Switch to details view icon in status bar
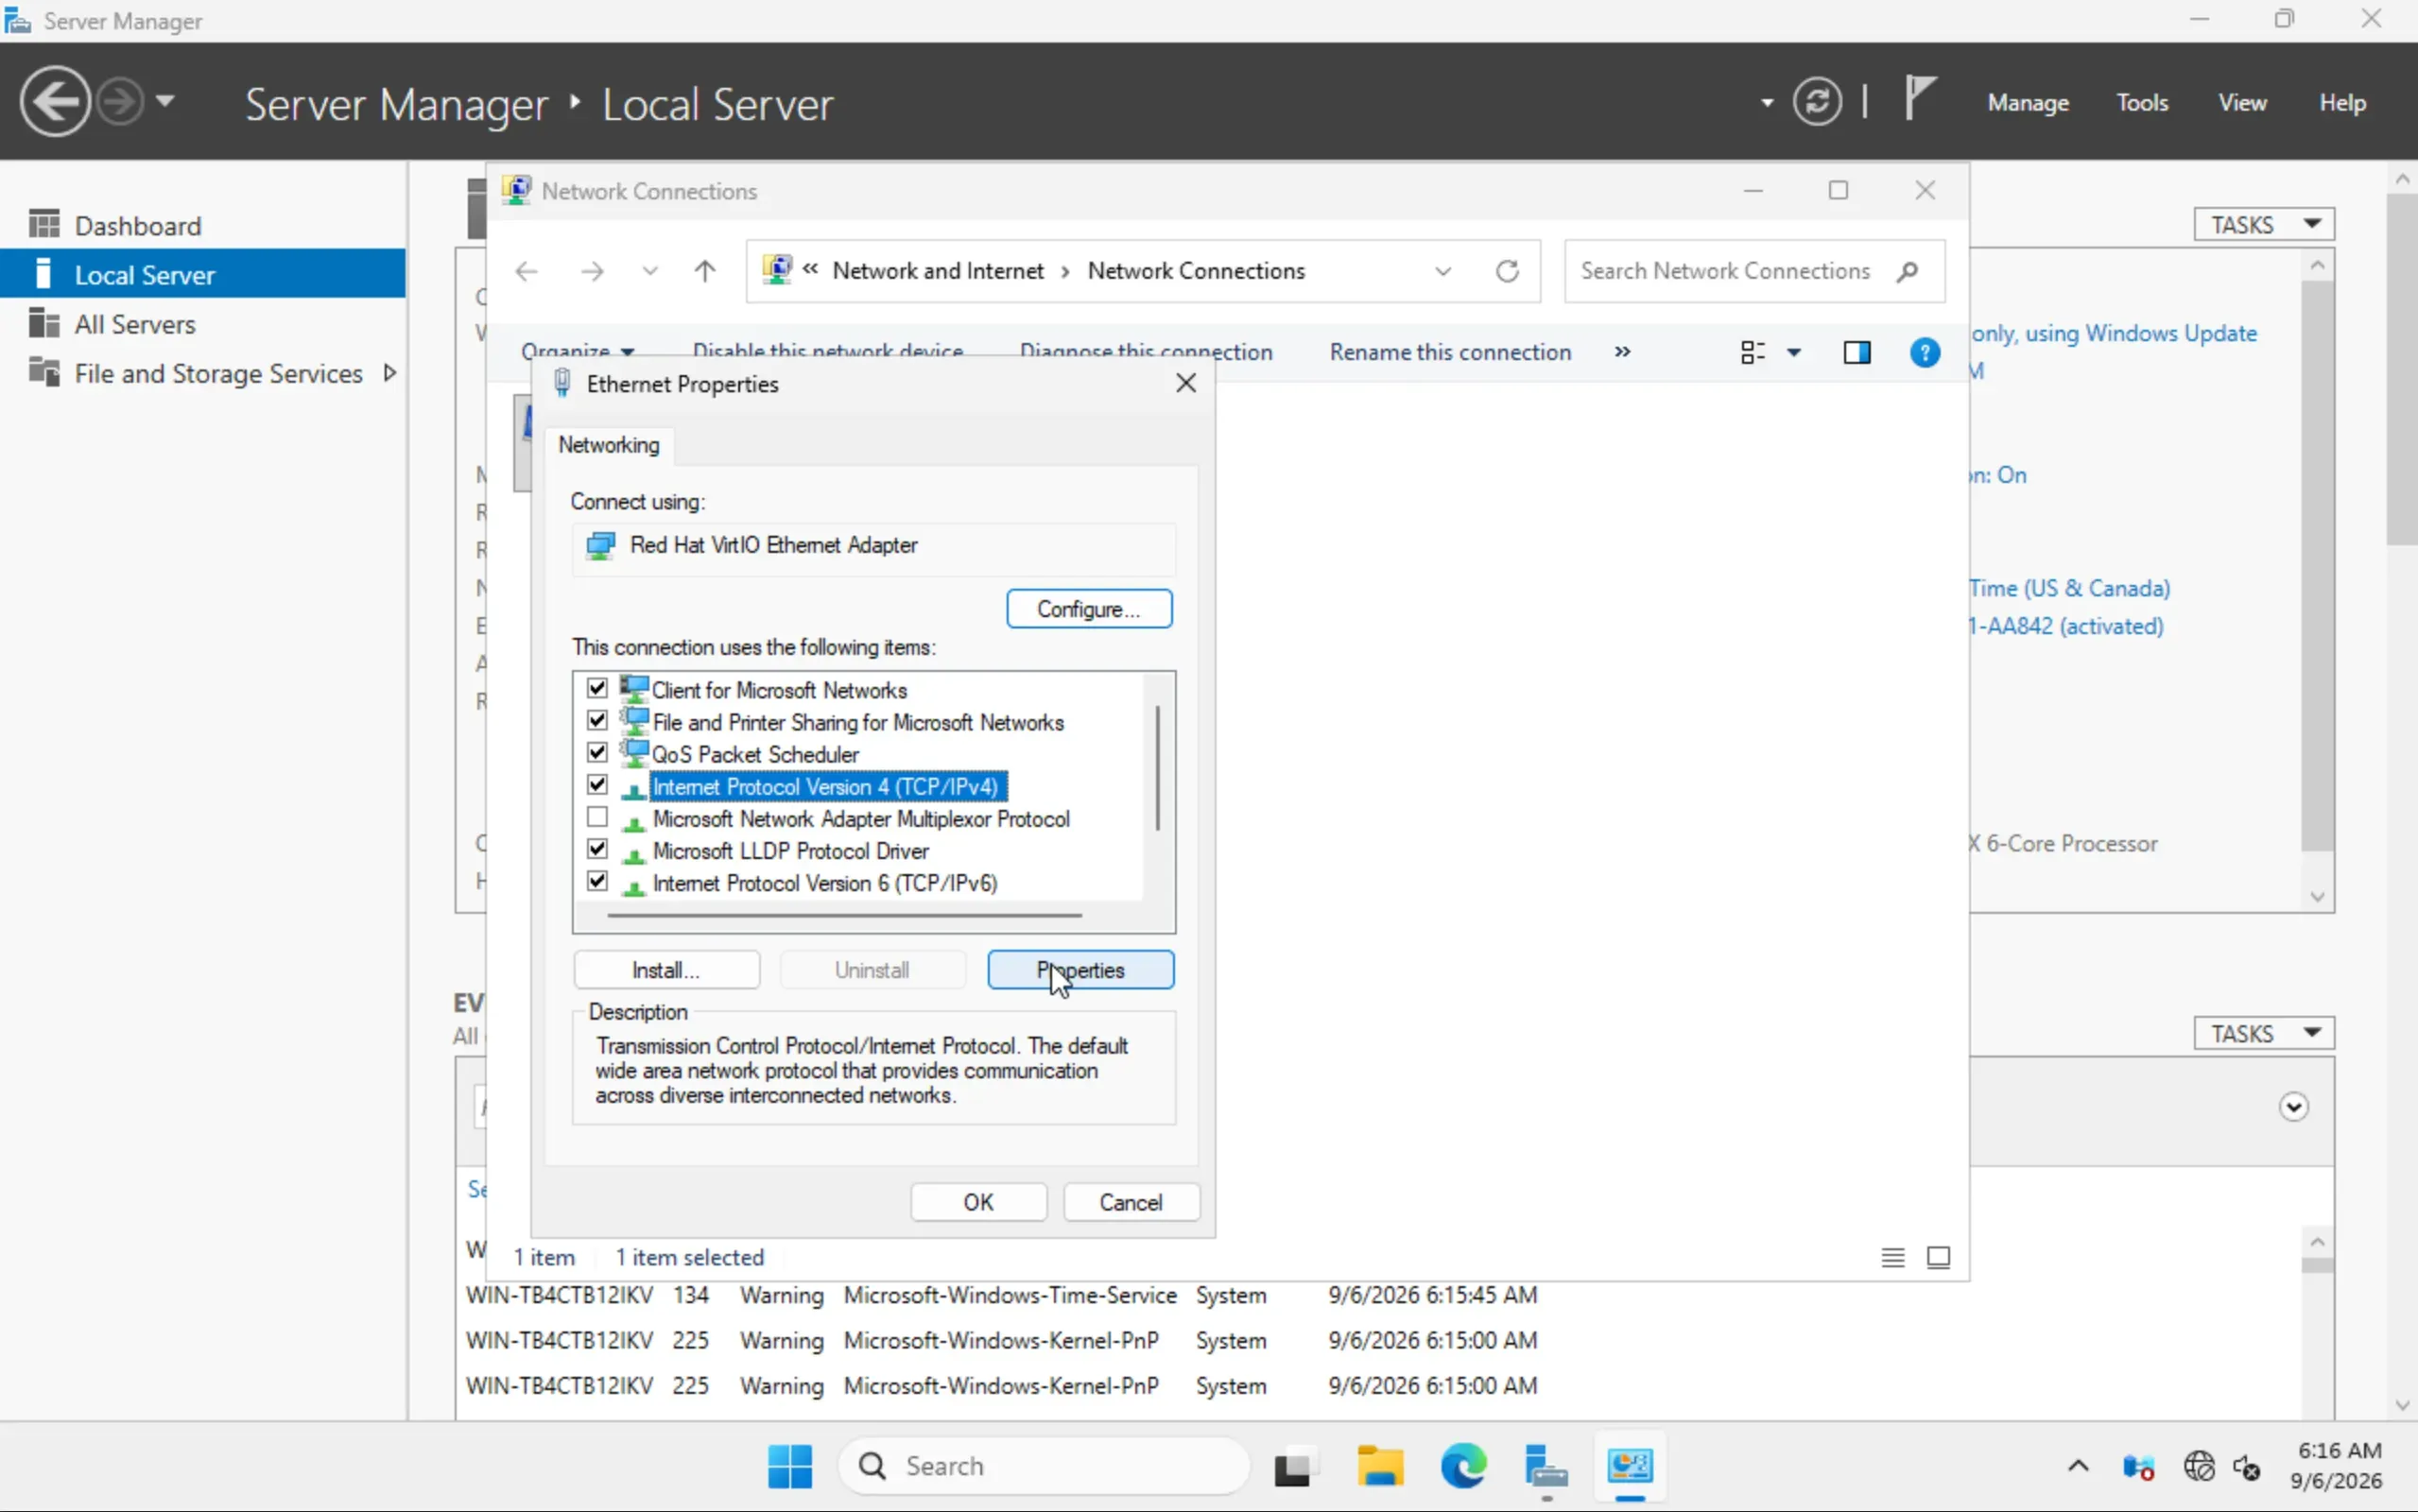This screenshot has width=2418, height=1512. pyautogui.click(x=1892, y=1257)
